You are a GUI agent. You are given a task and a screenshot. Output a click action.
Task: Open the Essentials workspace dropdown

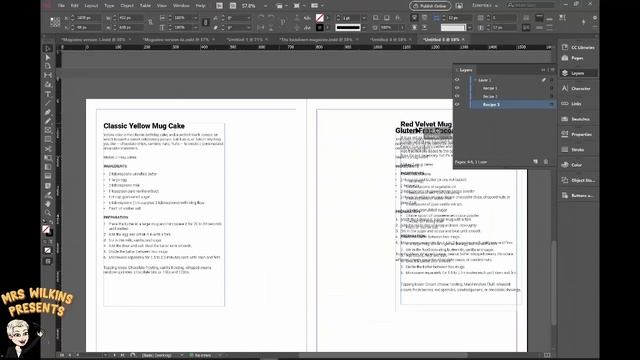(485, 5)
